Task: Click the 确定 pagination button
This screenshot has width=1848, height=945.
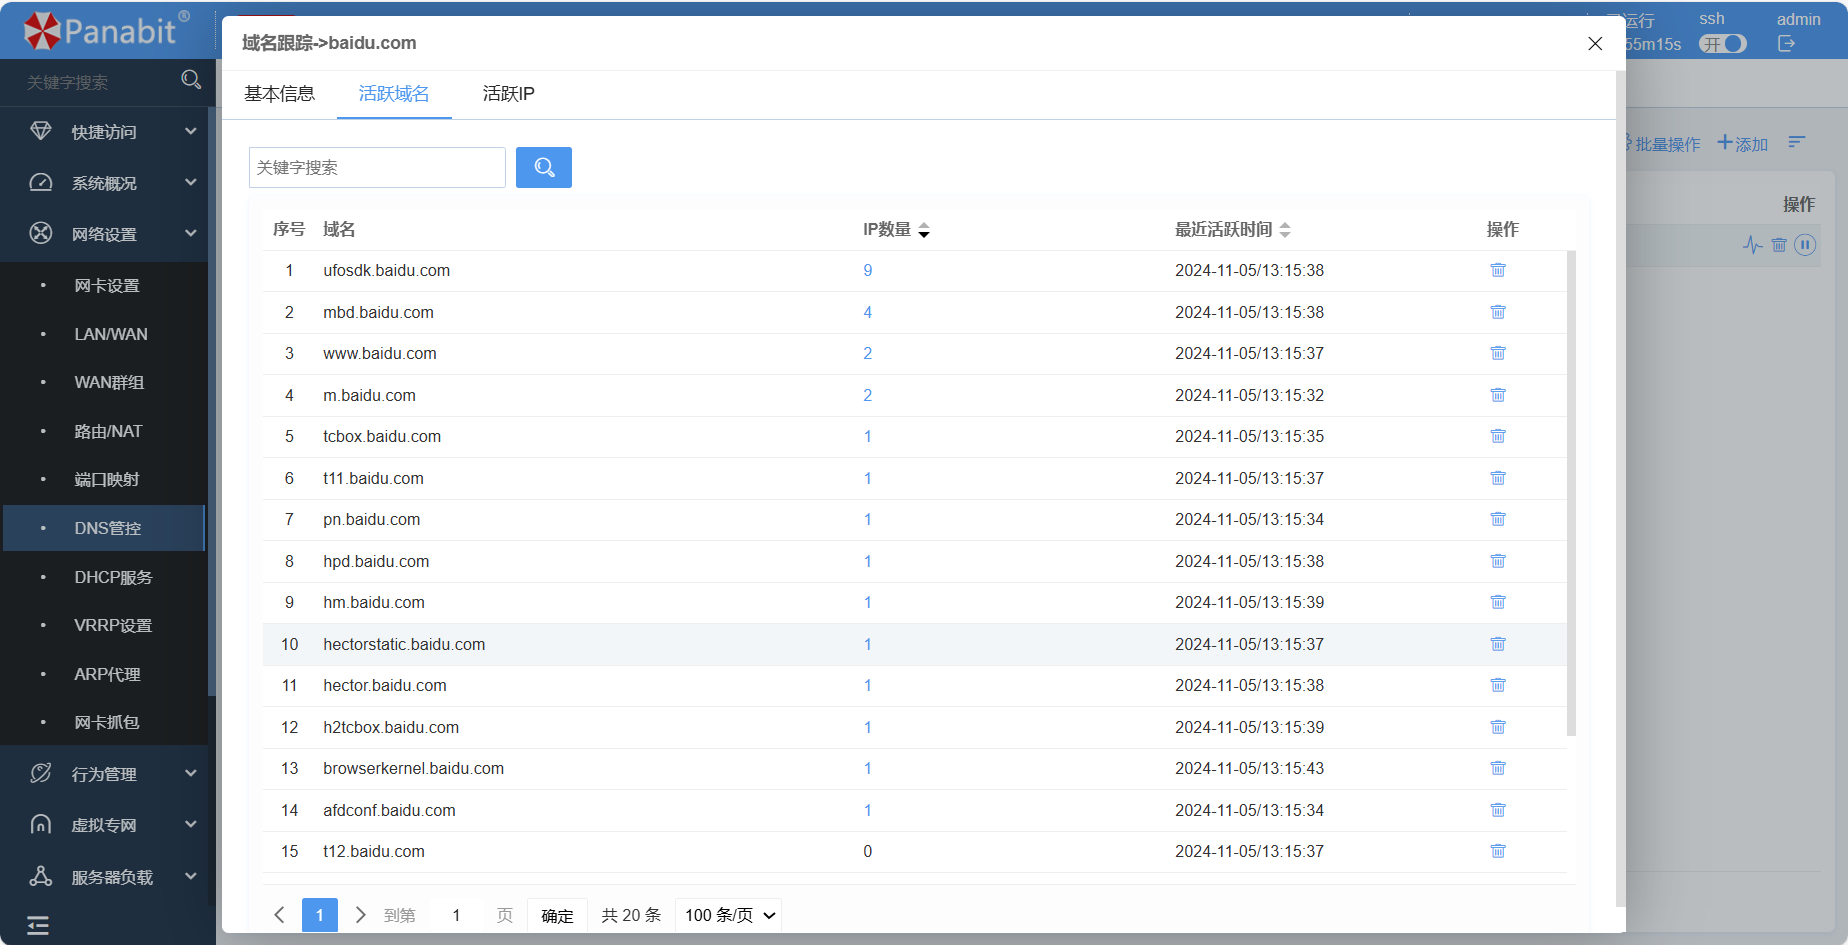Action: pyautogui.click(x=557, y=915)
